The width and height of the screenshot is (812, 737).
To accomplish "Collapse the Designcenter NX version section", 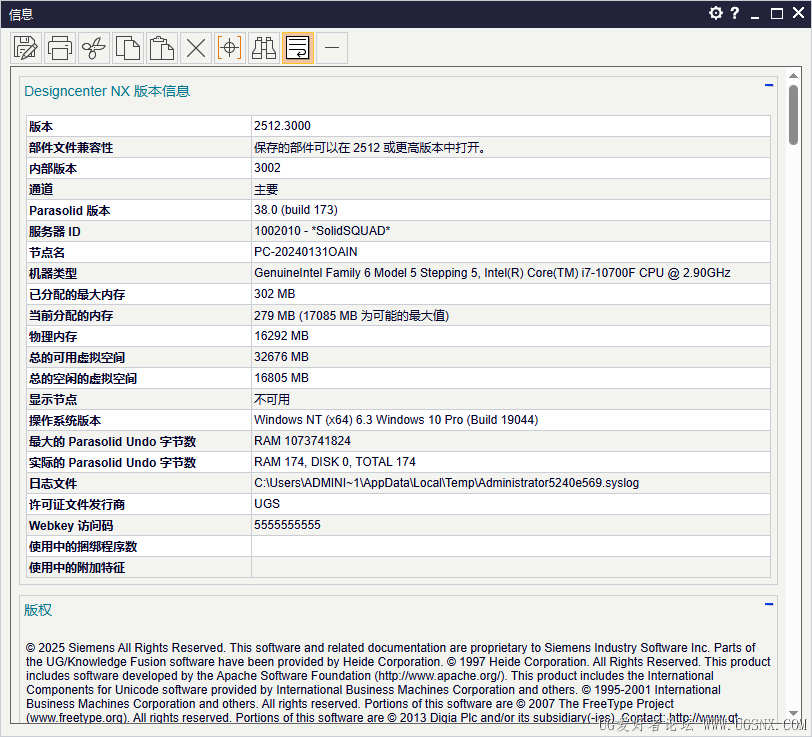I will coord(769,85).
